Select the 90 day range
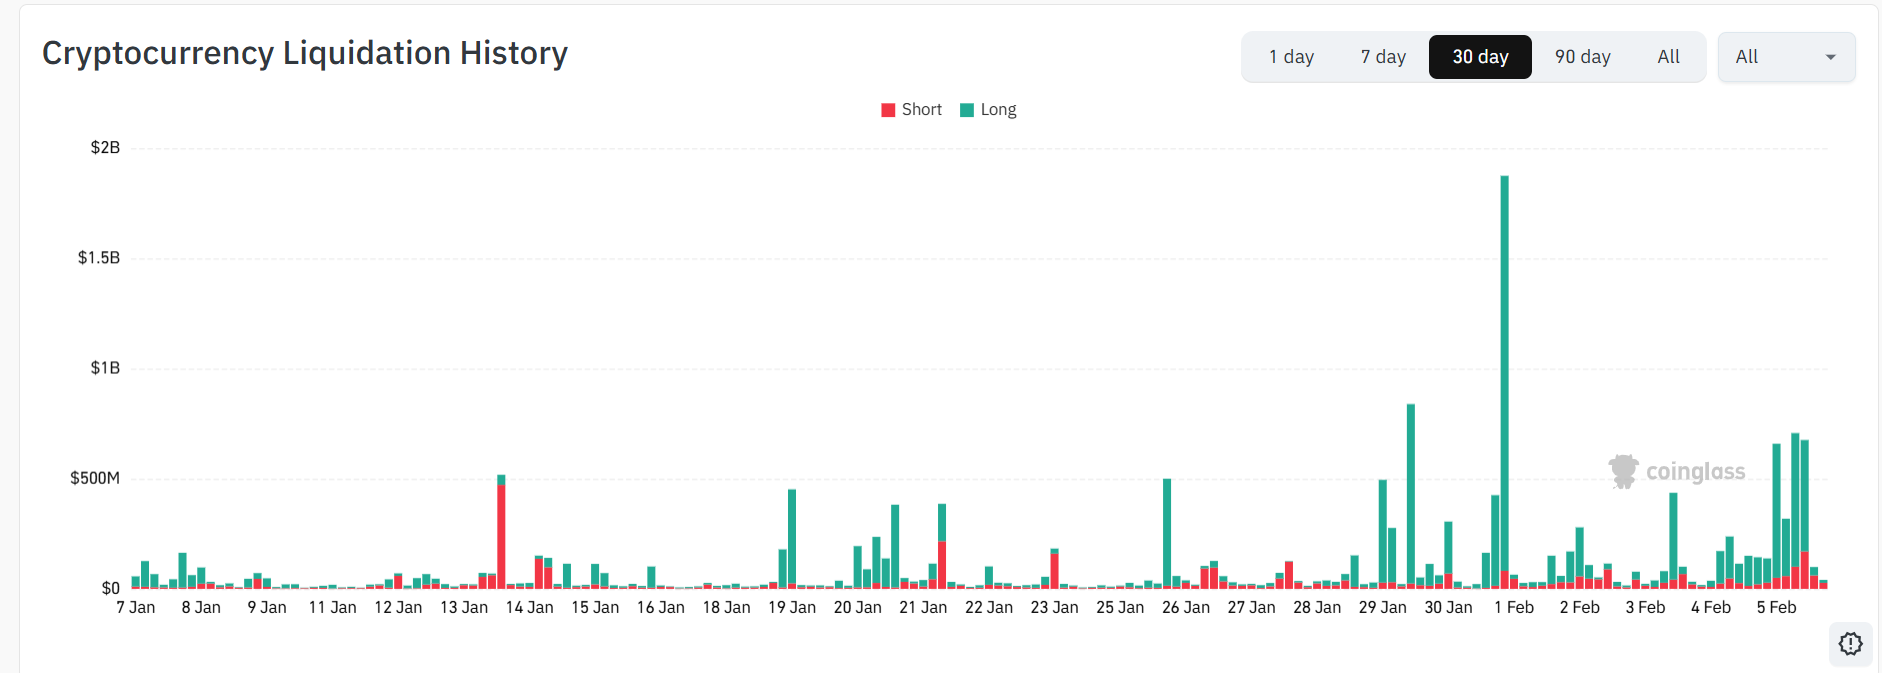Screen dimensions: 1882x673 click(1582, 57)
